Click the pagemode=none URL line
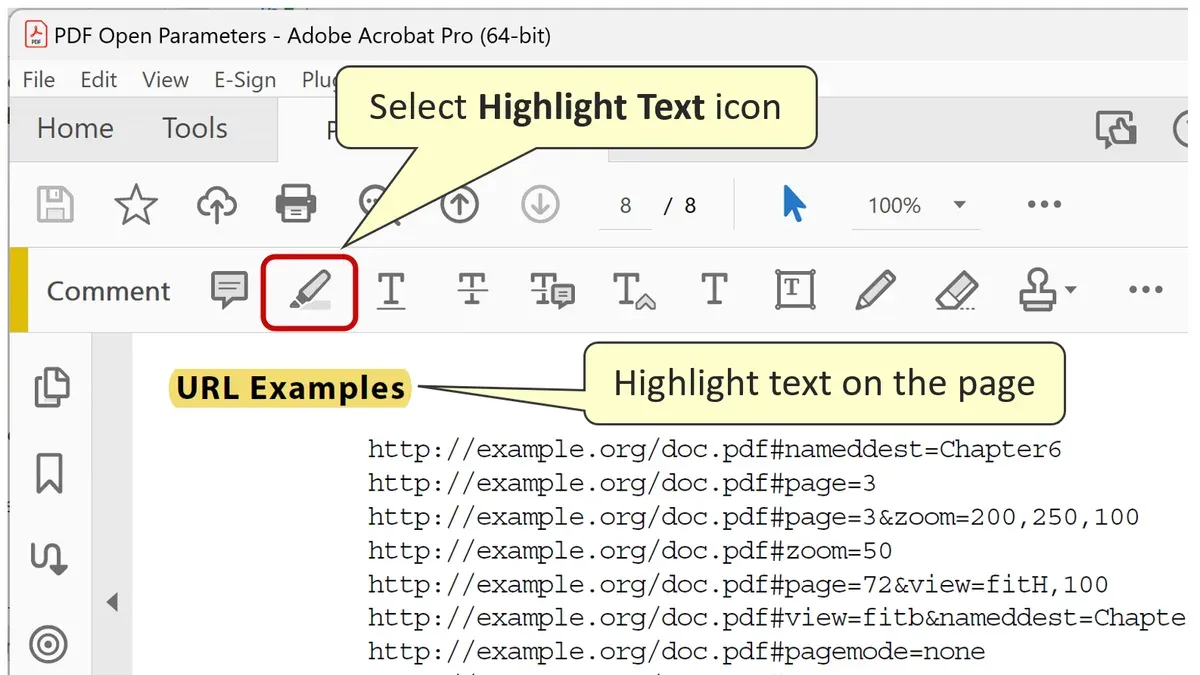 [677, 651]
